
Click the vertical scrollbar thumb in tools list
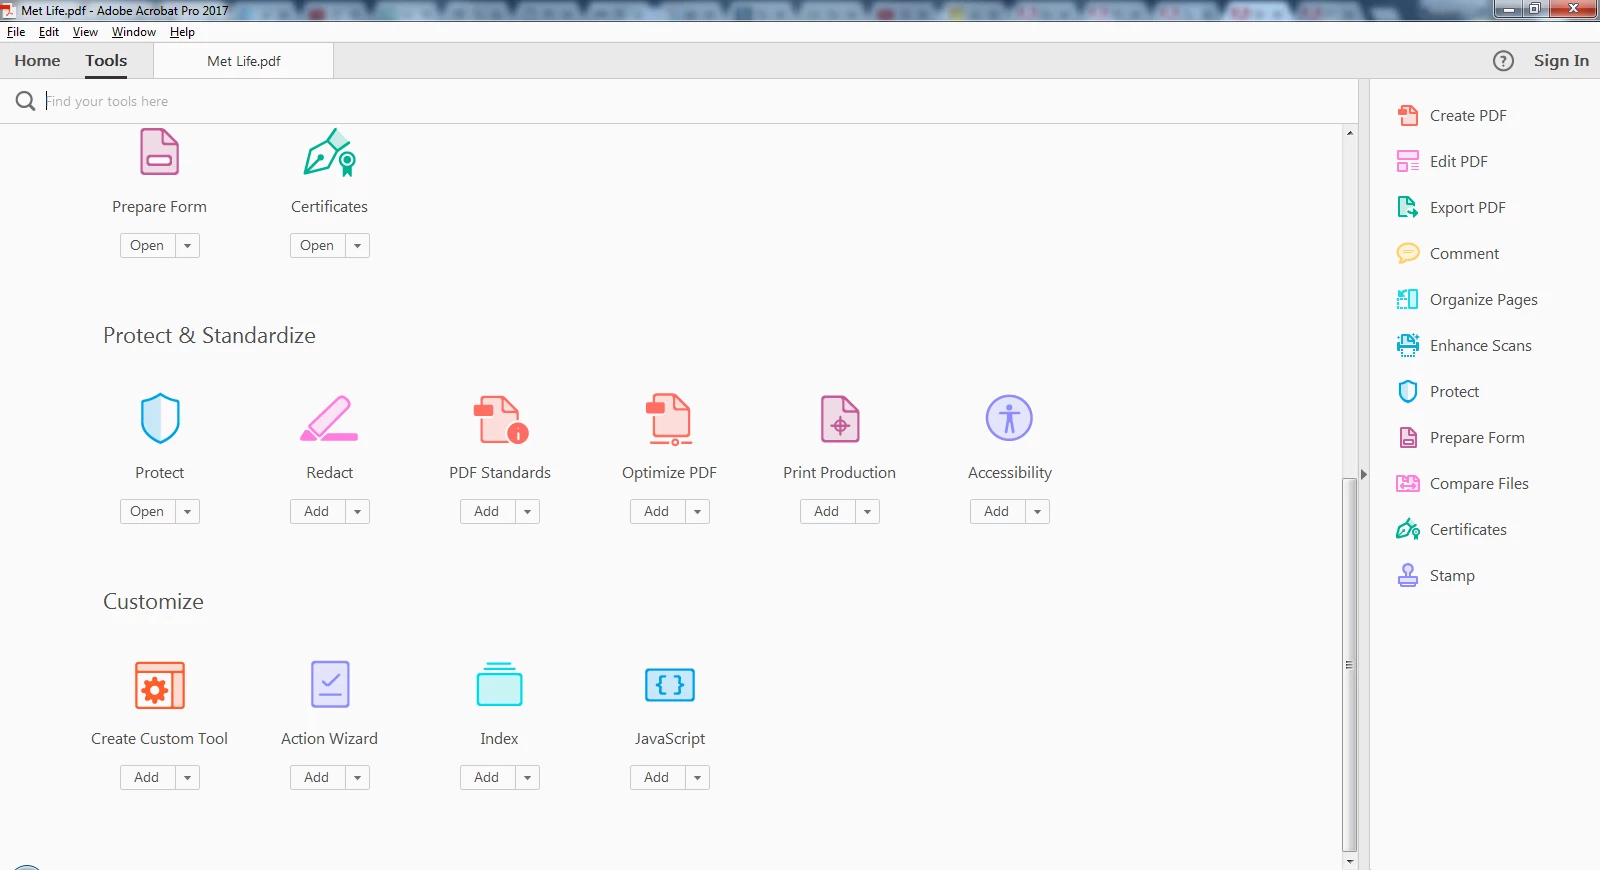click(1349, 664)
